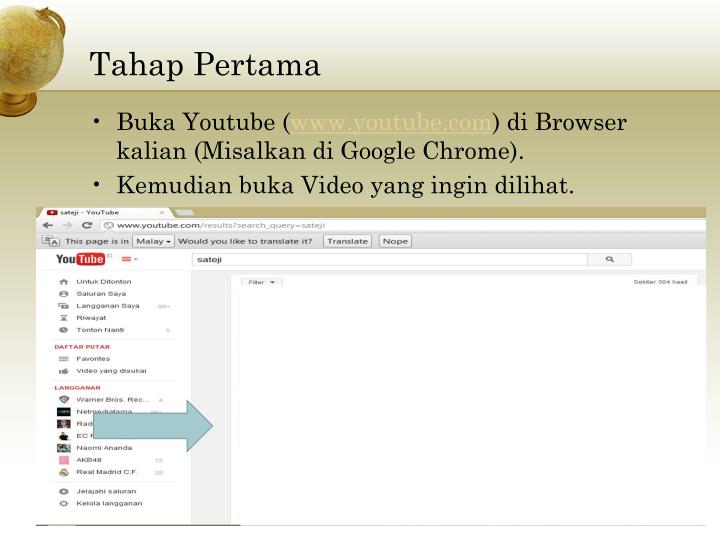Open Tonton Nanti in the sidebar
This screenshot has height=540, width=720.
pyautogui.click(x=100, y=330)
